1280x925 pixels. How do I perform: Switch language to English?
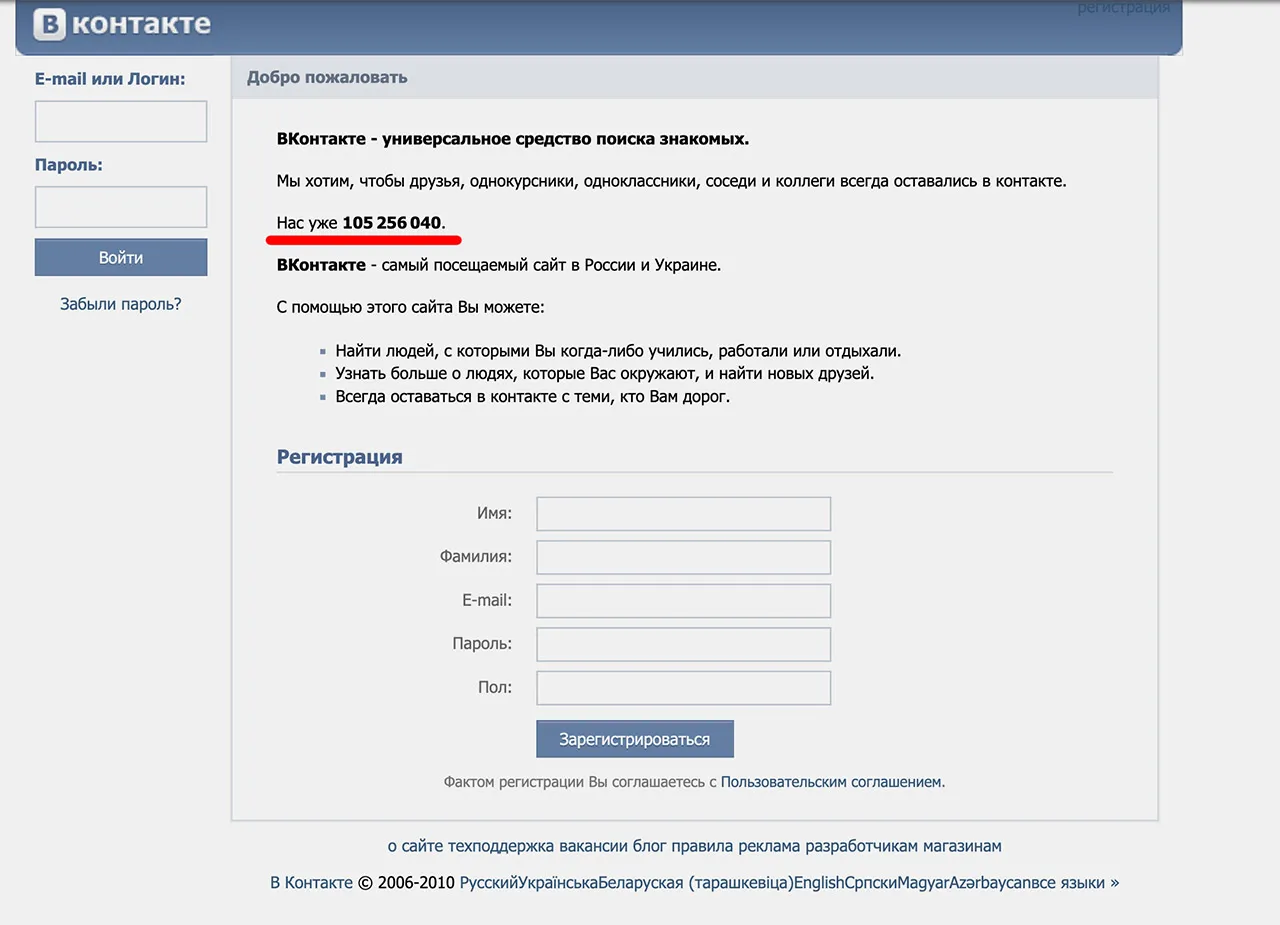pyautogui.click(x=819, y=883)
